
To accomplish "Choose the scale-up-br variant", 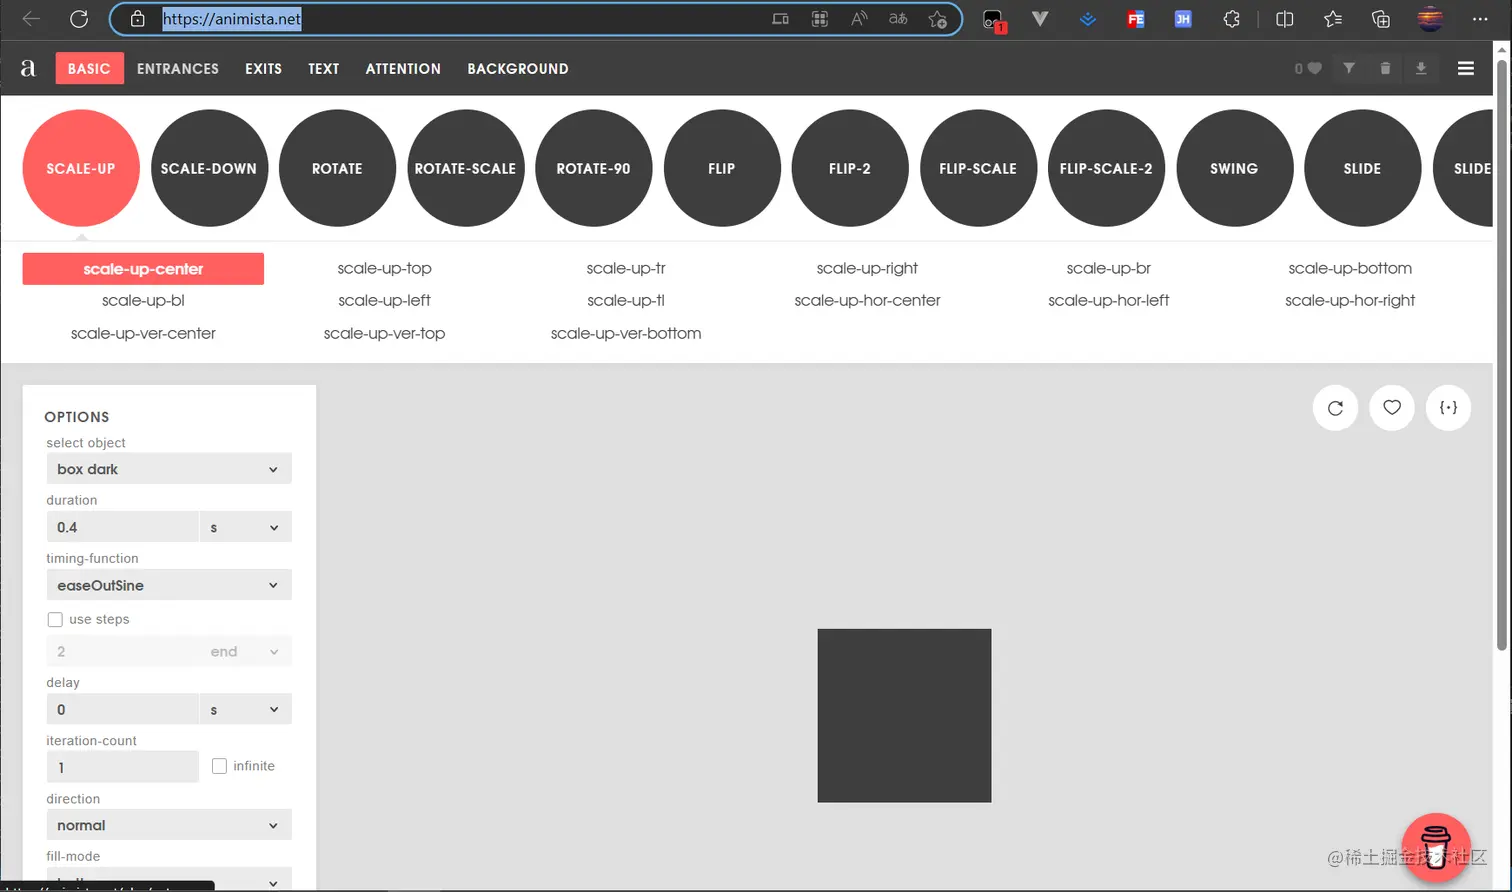I will click(1109, 268).
